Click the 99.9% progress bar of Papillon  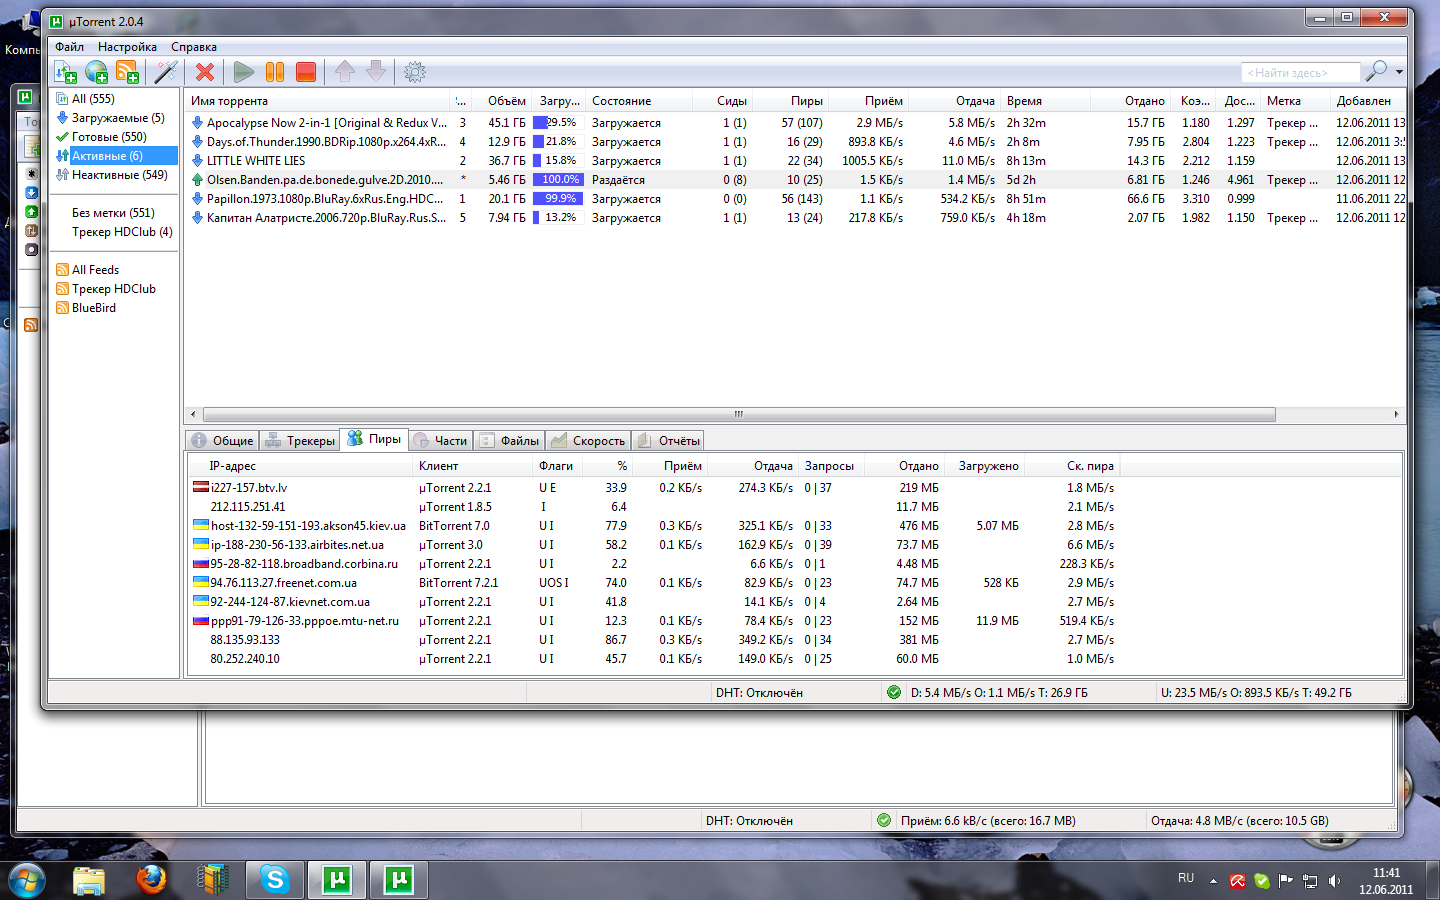[x=558, y=199]
